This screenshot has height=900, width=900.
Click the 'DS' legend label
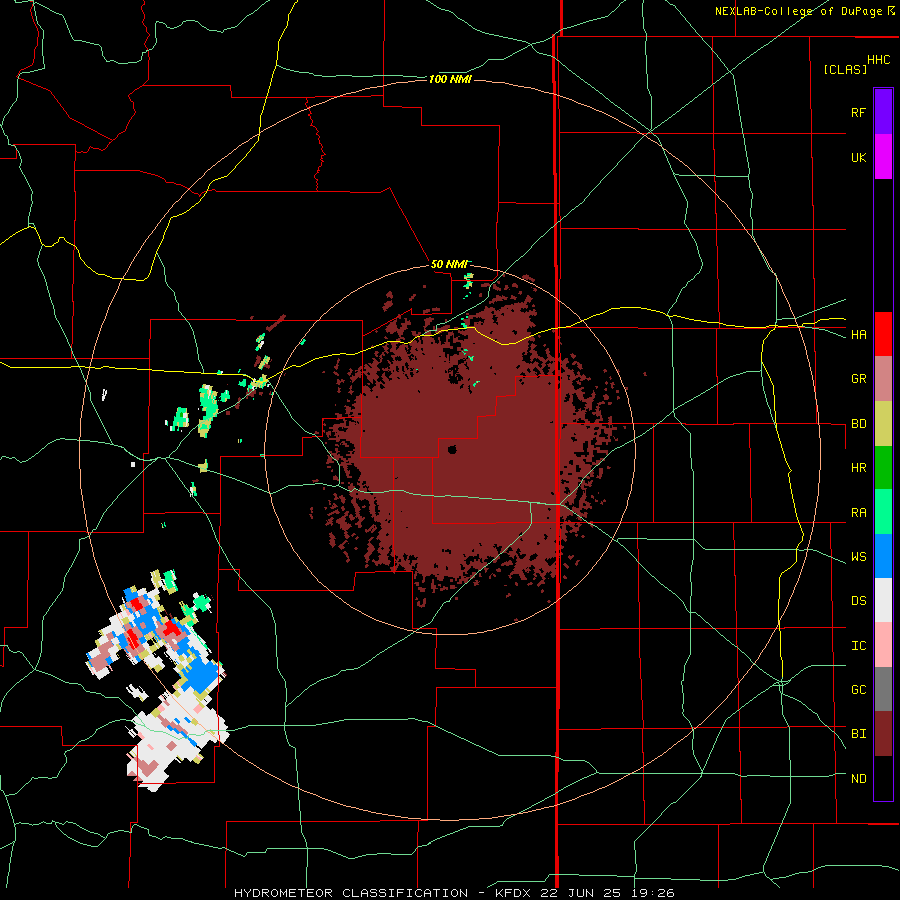[858, 601]
